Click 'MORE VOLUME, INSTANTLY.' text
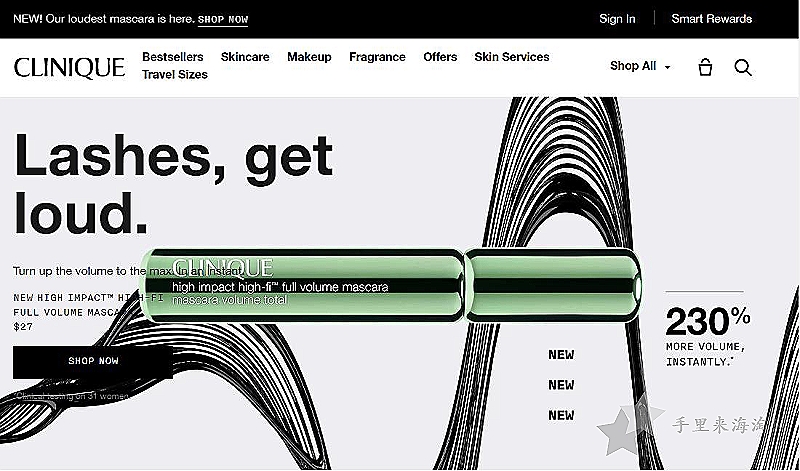The image size is (800, 471). pyautogui.click(x=705, y=354)
